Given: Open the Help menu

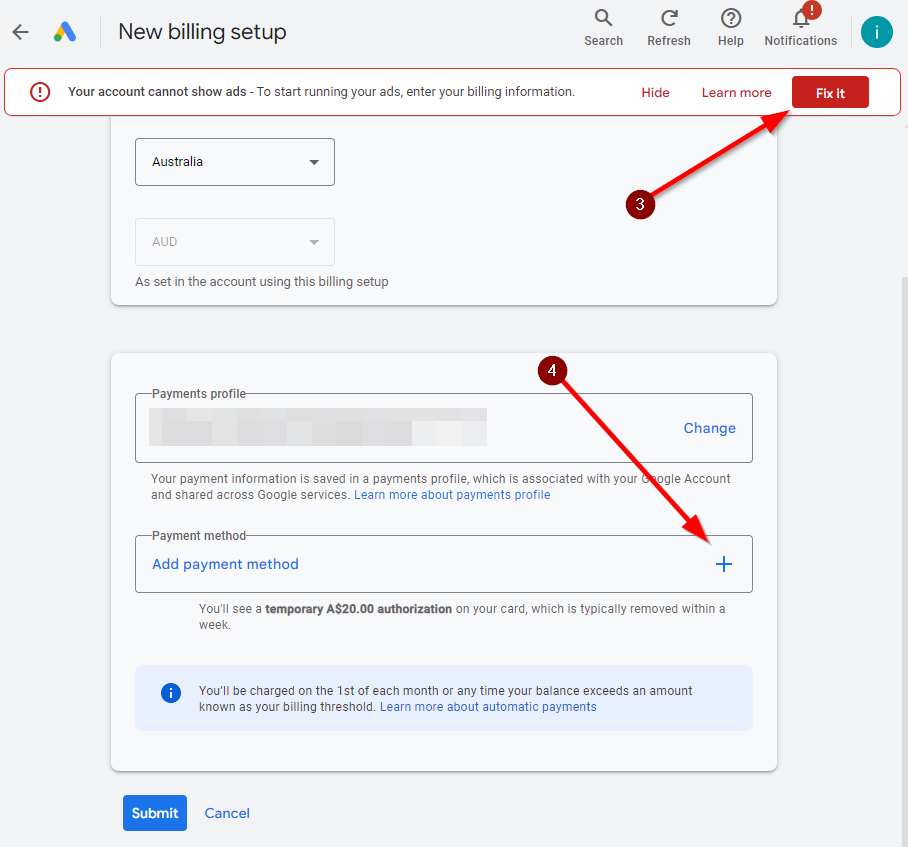Looking at the screenshot, I should [x=731, y=27].
